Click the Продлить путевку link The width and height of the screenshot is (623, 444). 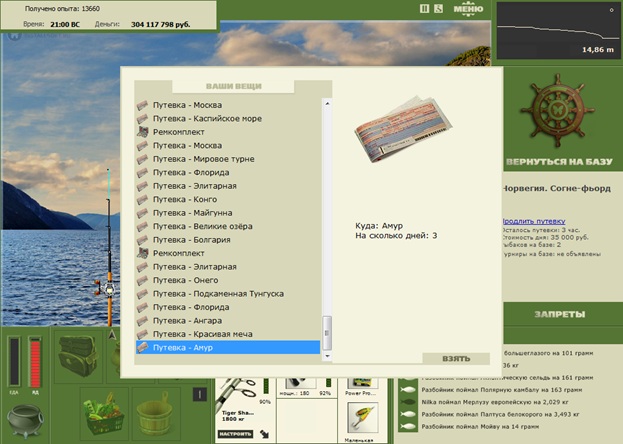click(x=534, y=221)
